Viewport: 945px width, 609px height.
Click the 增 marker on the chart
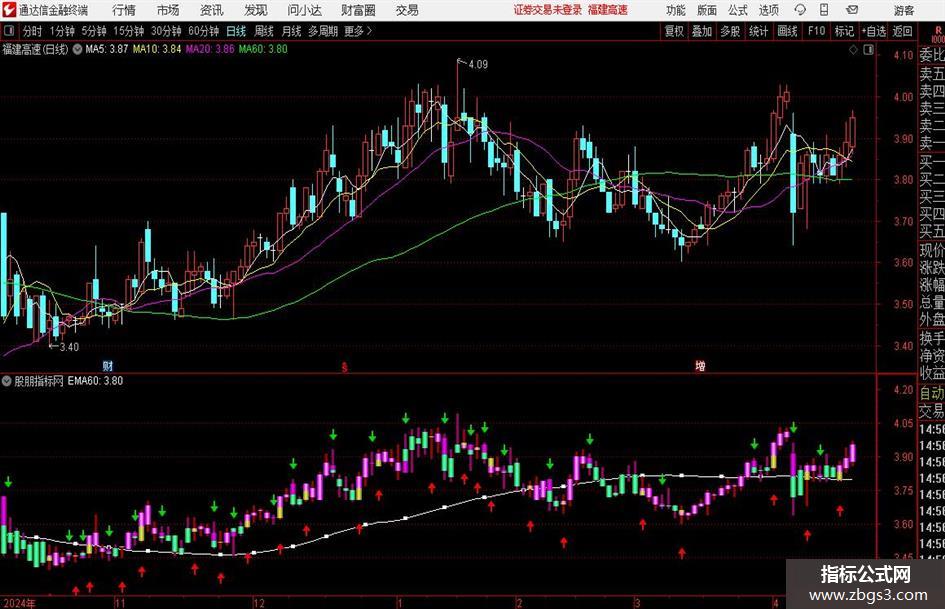[700, 366]
